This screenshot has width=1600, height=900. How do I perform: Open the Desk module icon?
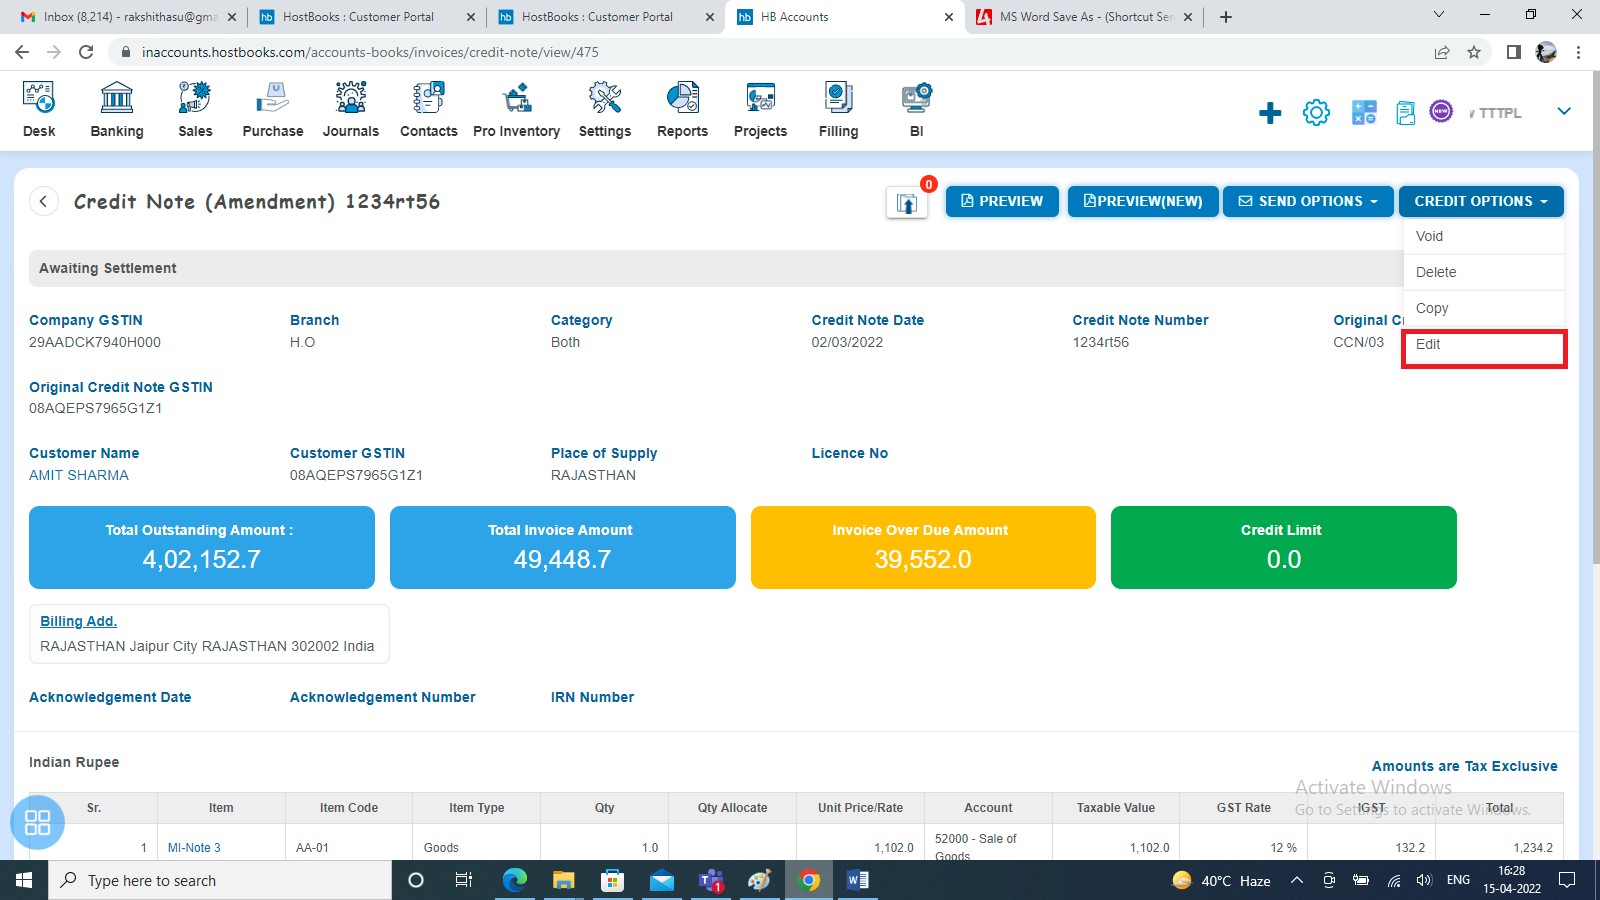point(39,110)
